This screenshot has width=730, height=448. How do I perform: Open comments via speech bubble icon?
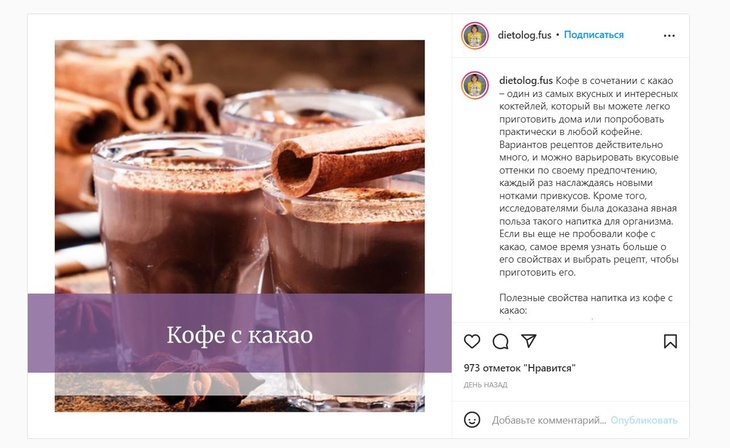point(500,341)
